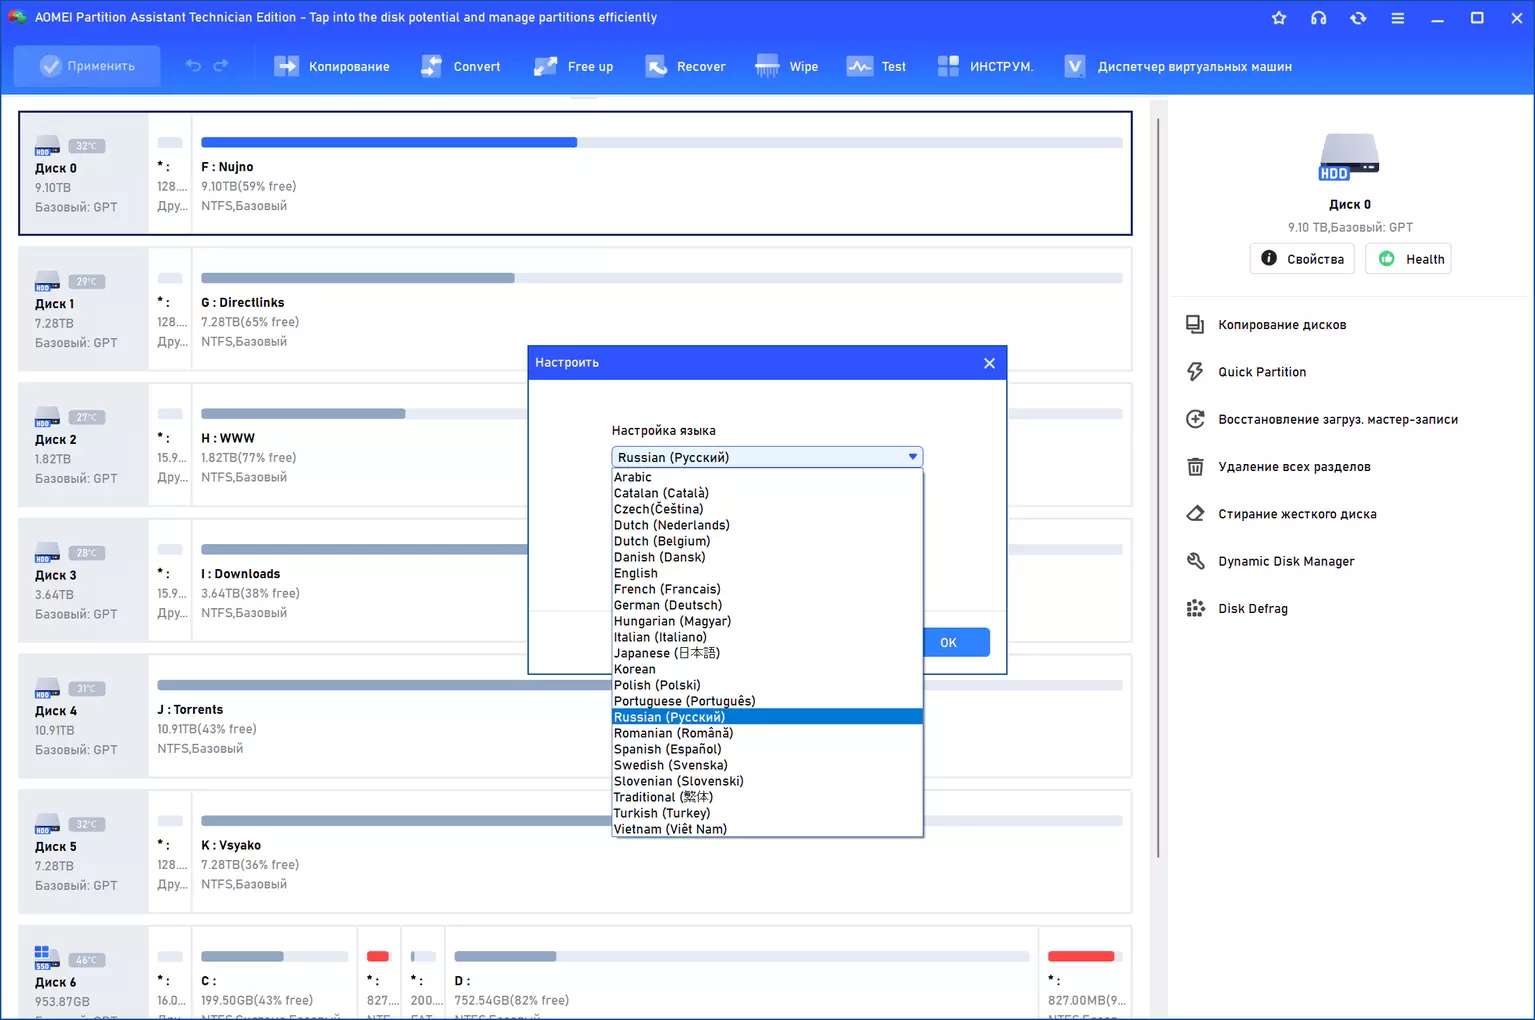
Task: Pick Japanese (日本語) from the list
Action: pos(767,653)
